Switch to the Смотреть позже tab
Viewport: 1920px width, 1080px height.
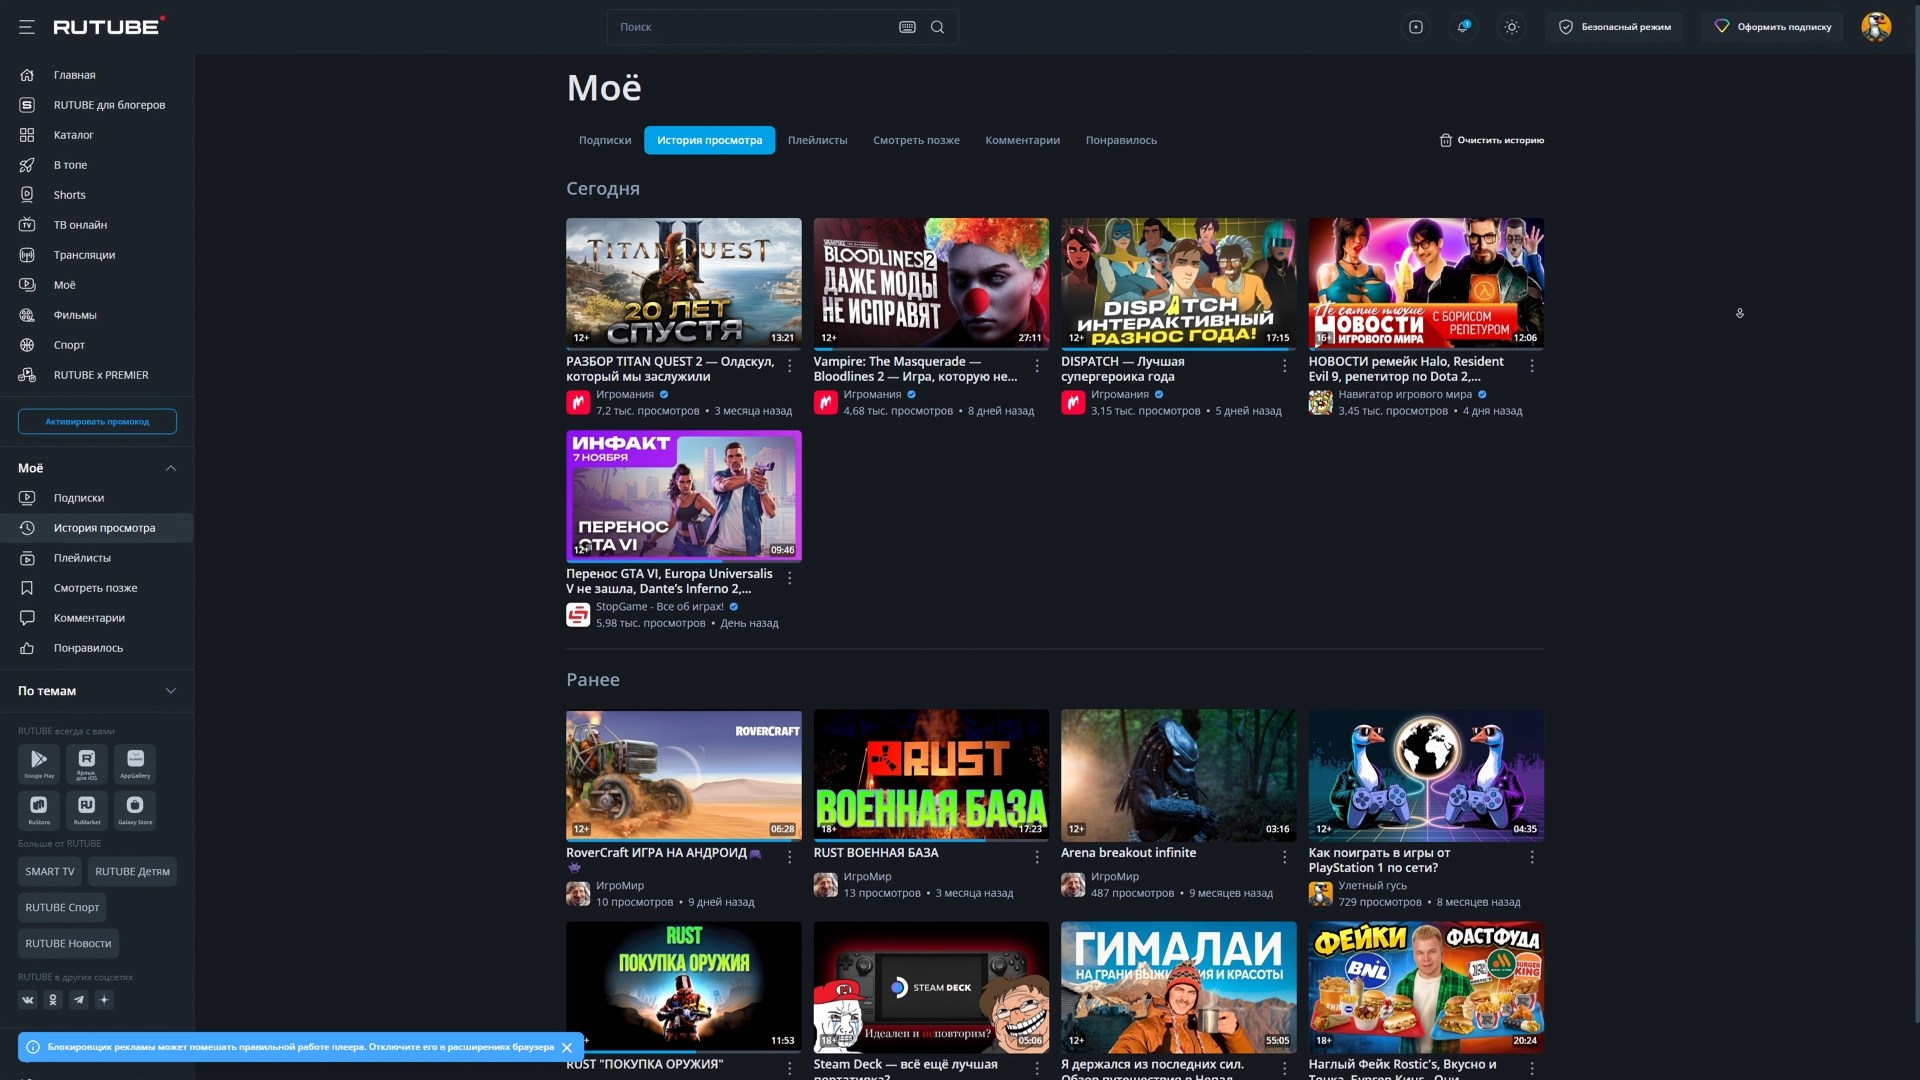tap(916, 140)
